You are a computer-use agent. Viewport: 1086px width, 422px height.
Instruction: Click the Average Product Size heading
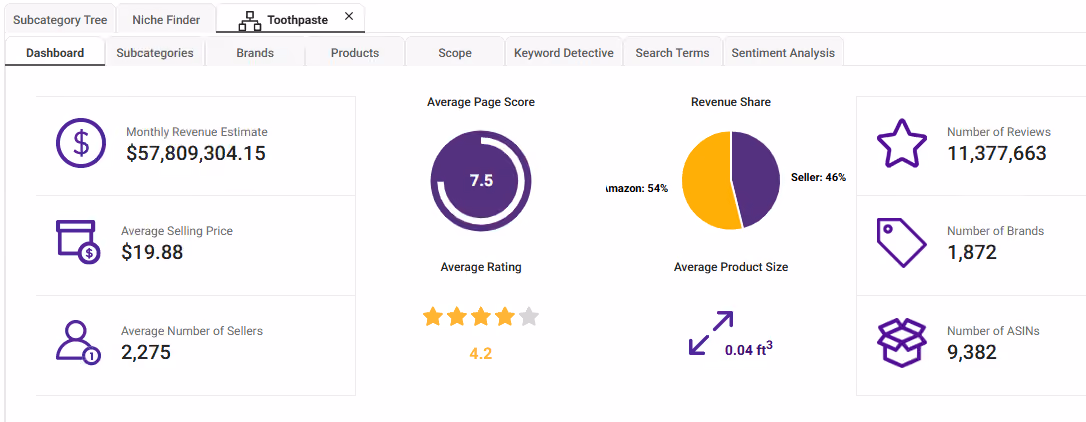click(x=731, y=267)
